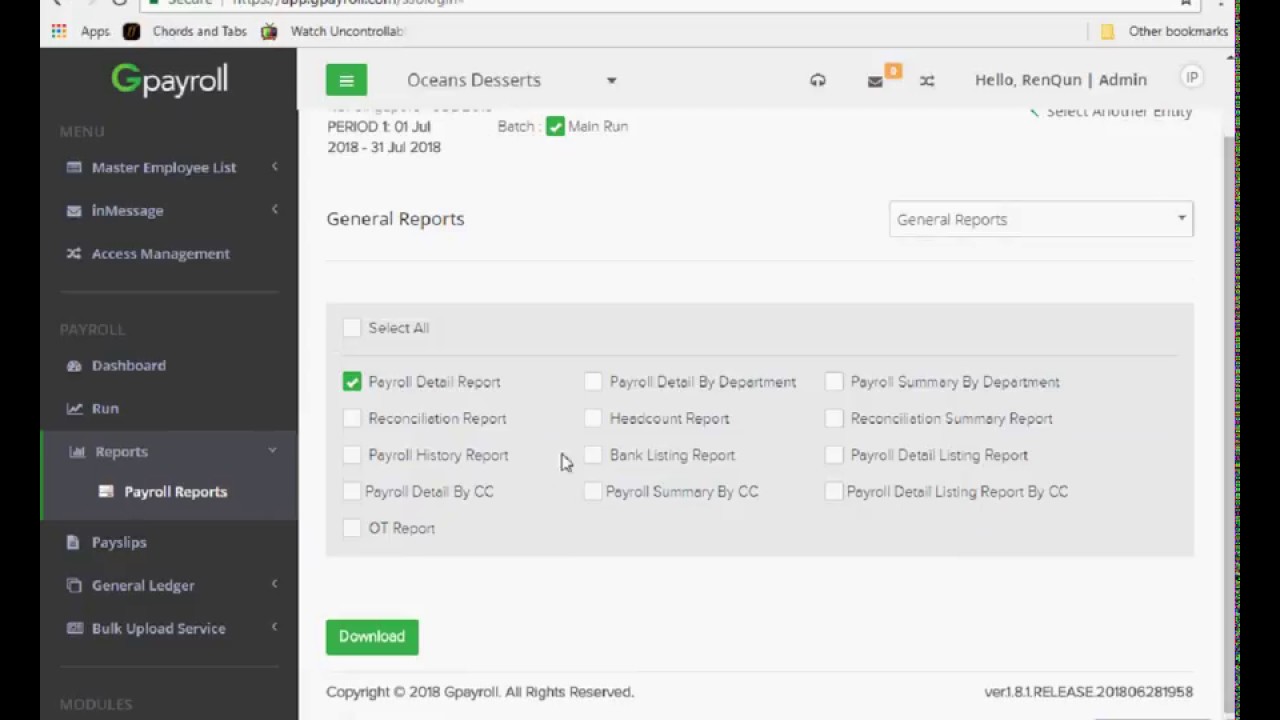Expand the inMessage chevron
The height and width of the screenshot is (720, 1280).
coord(274,209)
